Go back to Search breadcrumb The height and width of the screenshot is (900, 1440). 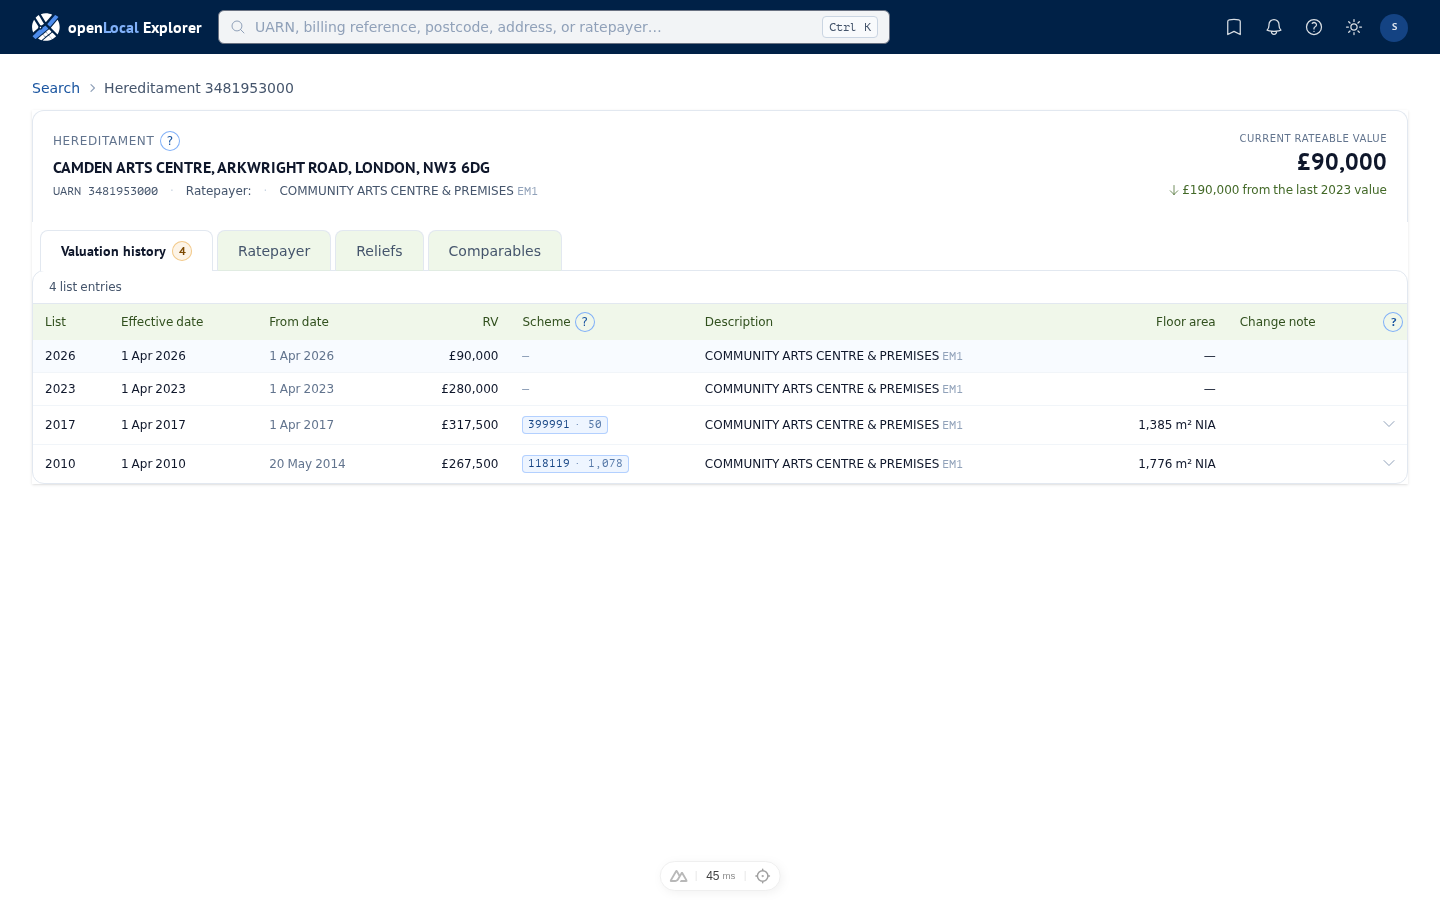(x=56, y=88)
